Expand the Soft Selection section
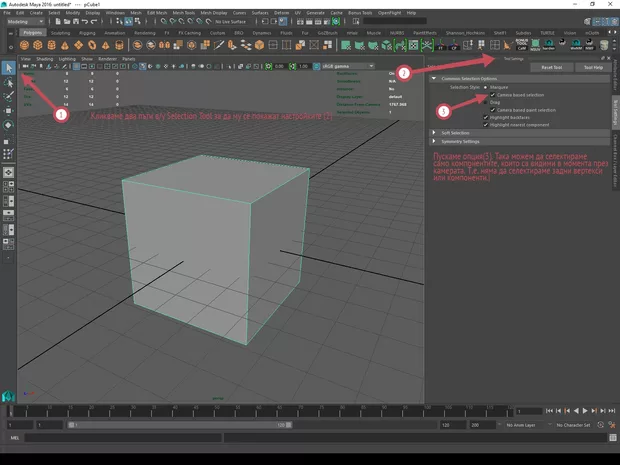 point(455,132)
